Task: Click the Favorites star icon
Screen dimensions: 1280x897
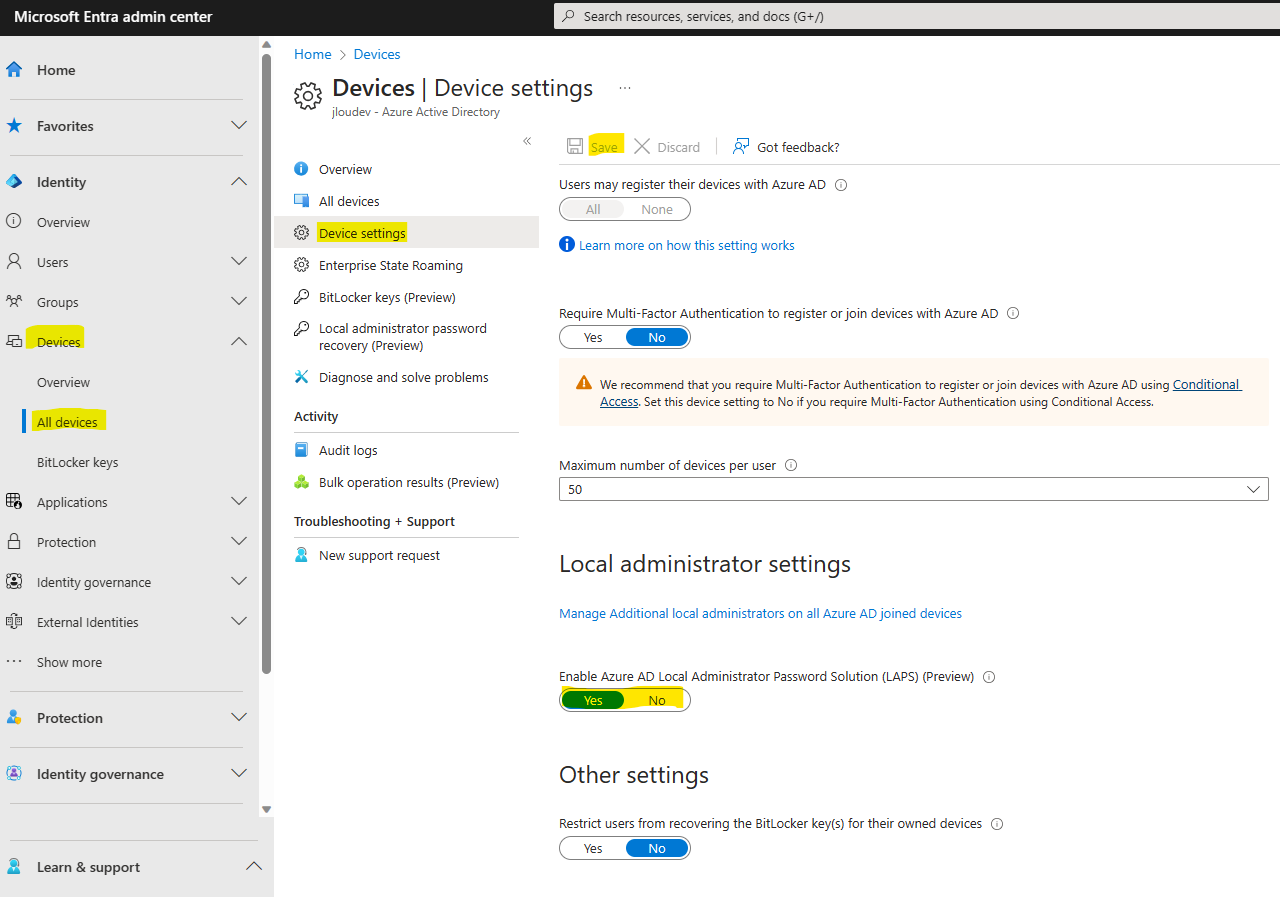Action: 14,126
